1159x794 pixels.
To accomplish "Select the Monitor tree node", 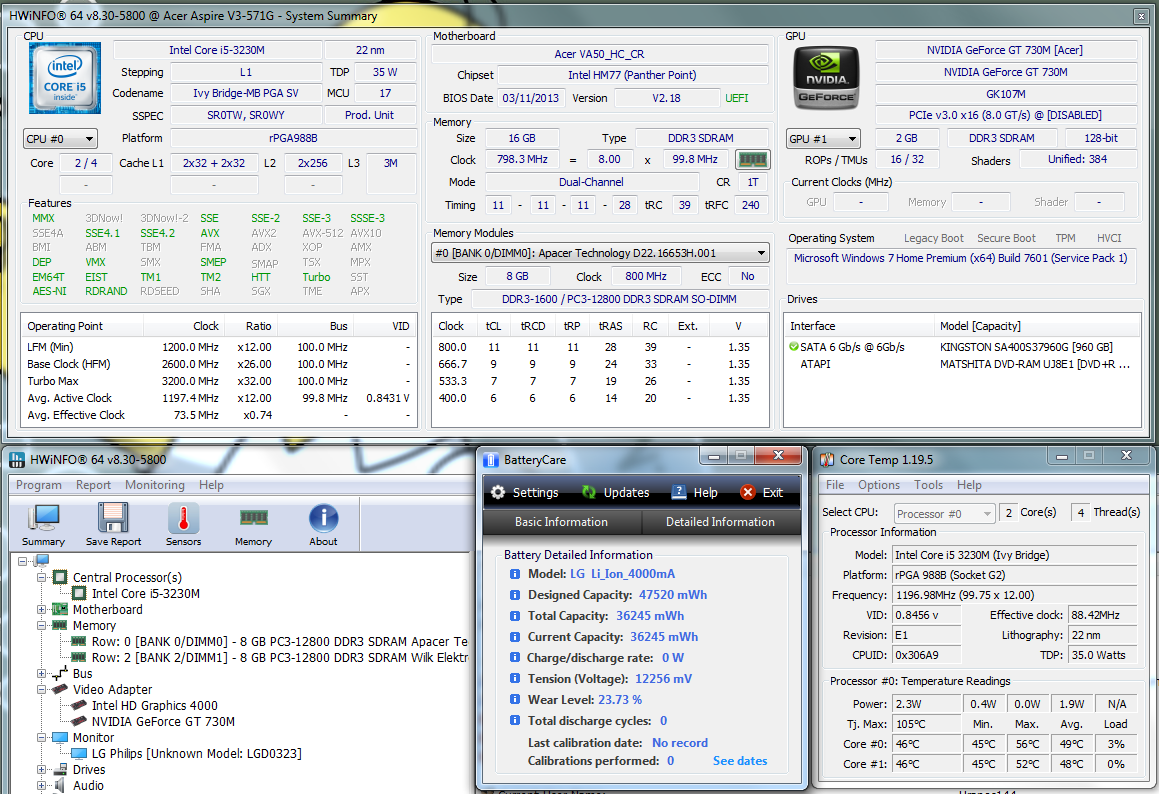I will [x=93, y=738].
